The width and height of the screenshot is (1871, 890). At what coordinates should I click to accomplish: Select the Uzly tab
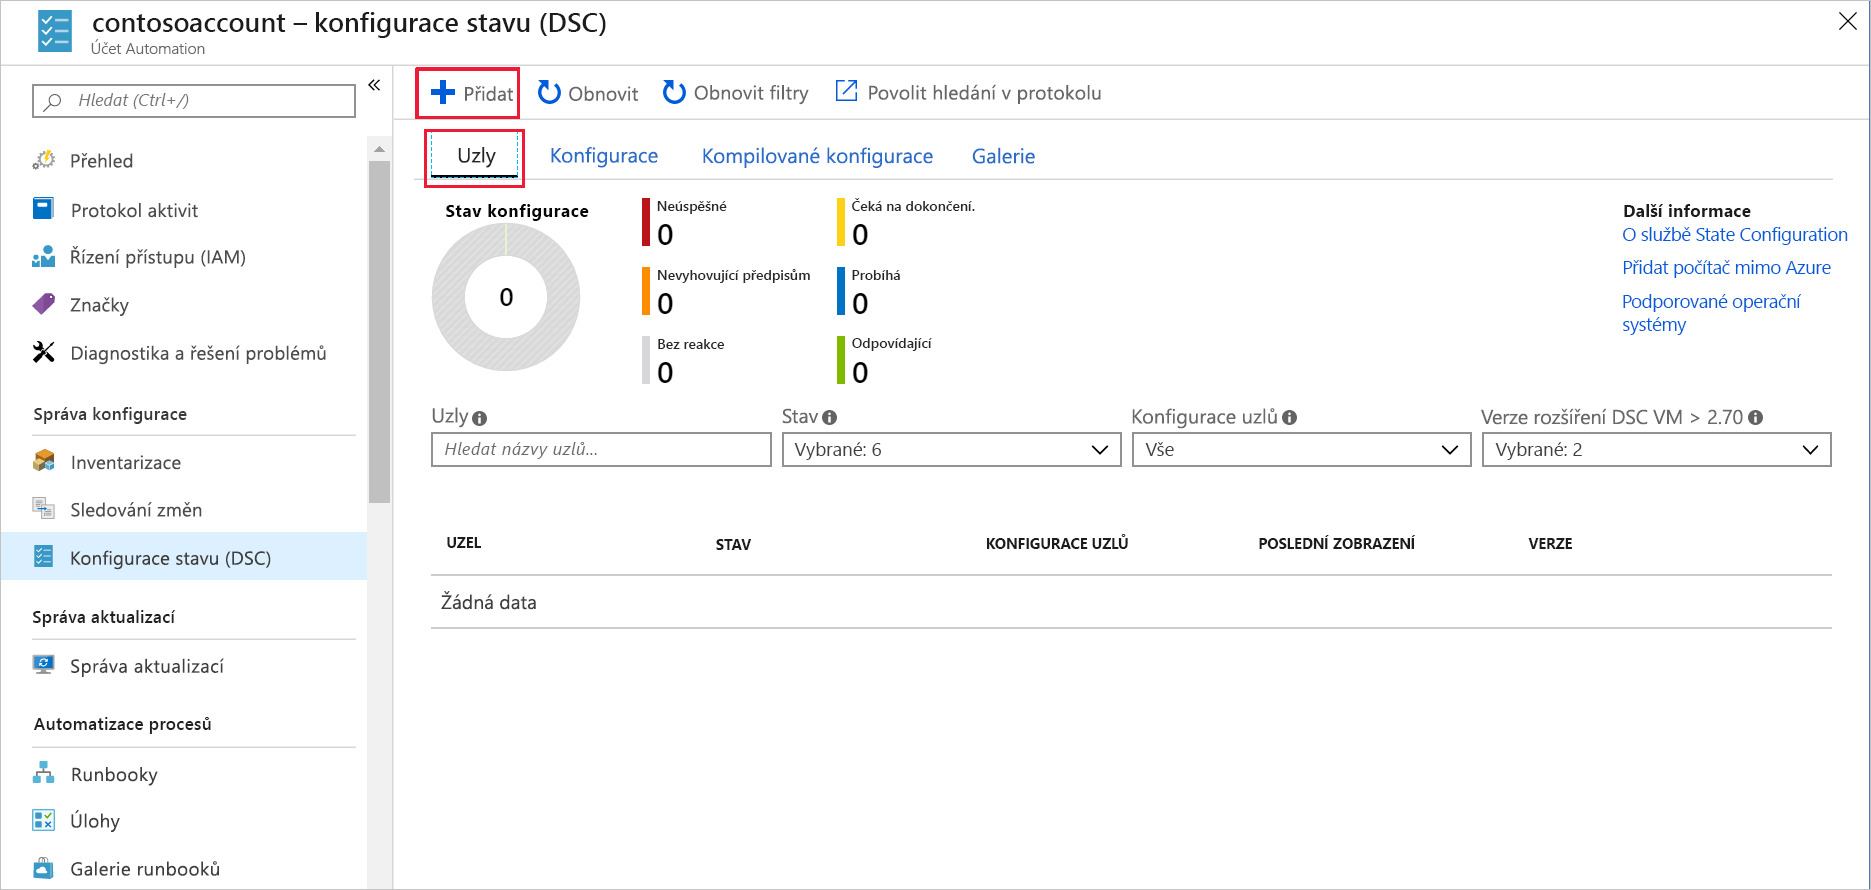(x=476, y=156)
